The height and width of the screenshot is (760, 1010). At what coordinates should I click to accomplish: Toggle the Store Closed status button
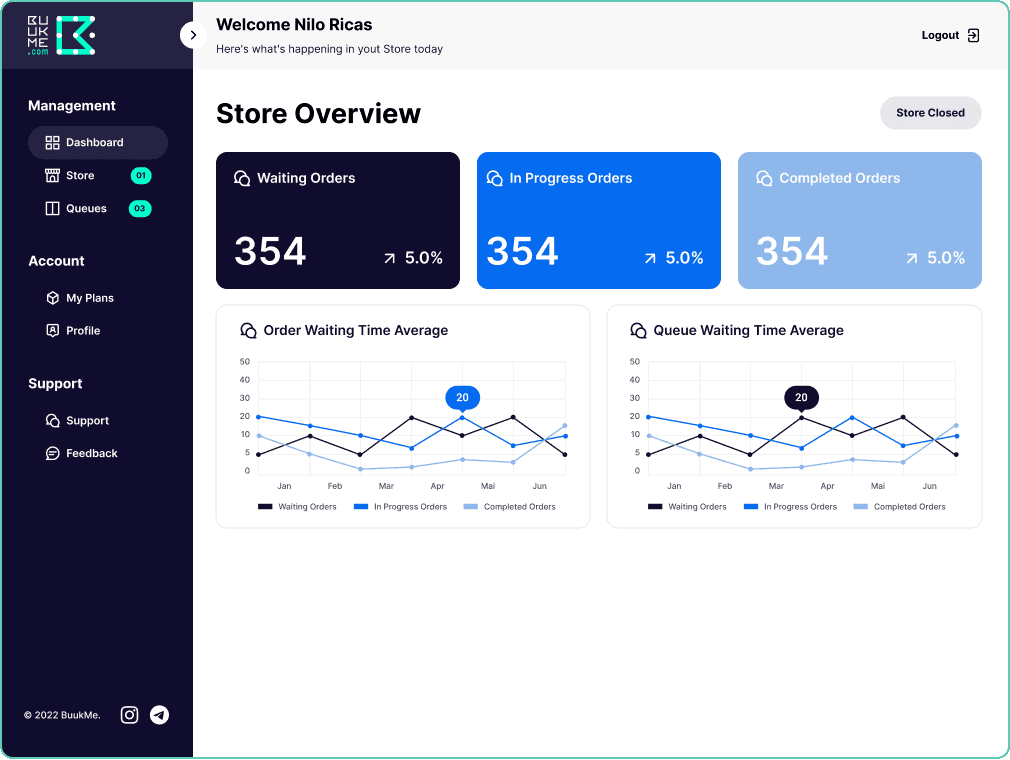(x=931, y=113)
